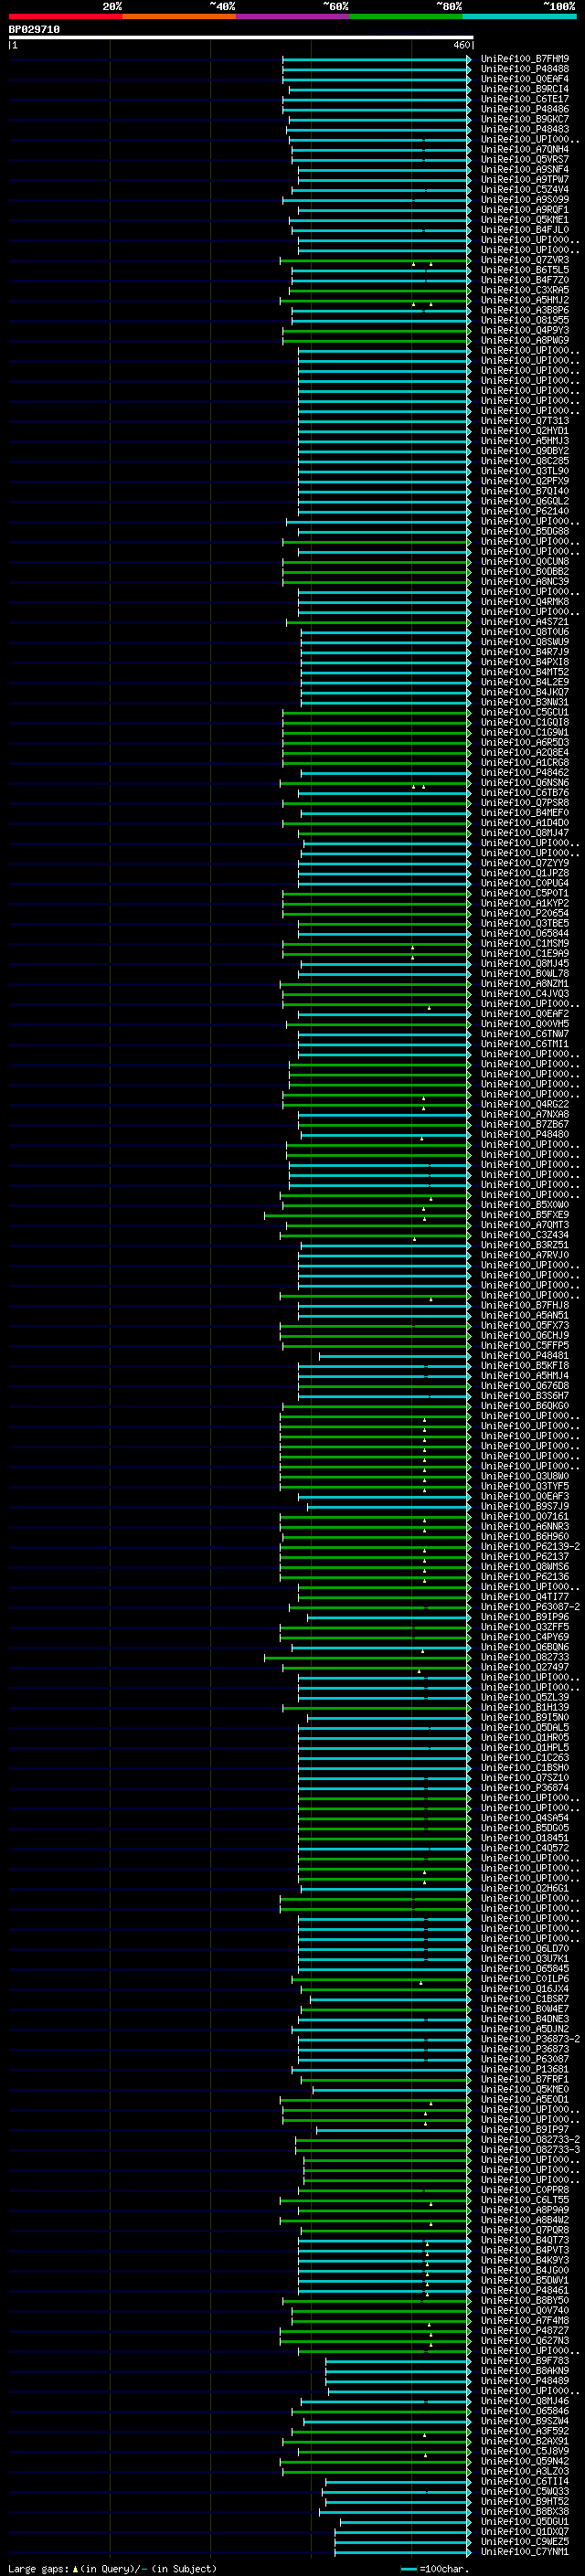Click the cyan ~100% identity legend segment
This screenshot has height=2576, width=585.
coord(519,17)
